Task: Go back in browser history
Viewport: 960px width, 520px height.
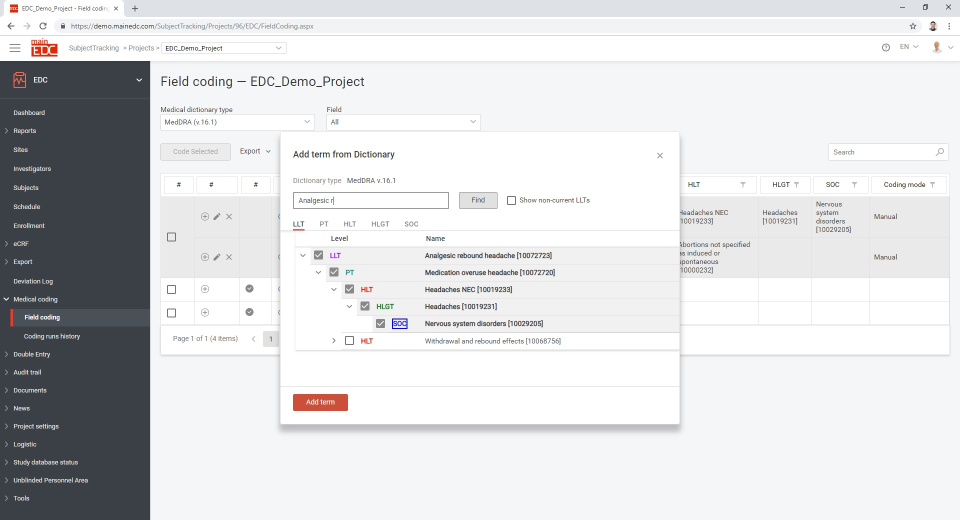Action: click(10, 26)
